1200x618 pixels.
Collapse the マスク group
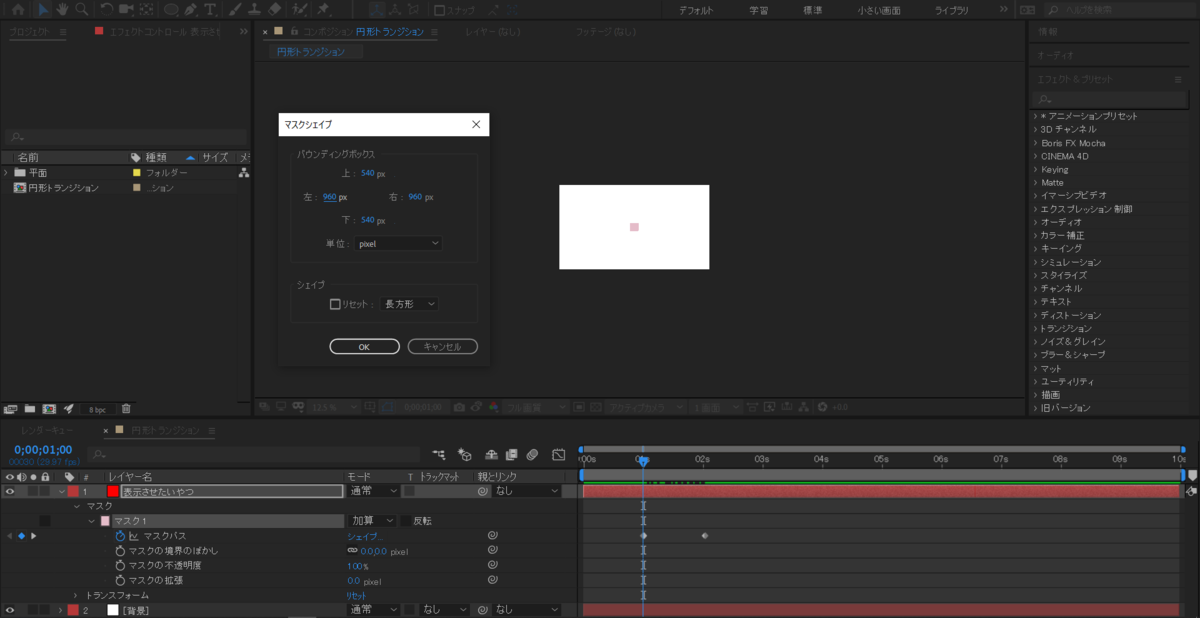(77, 507)
